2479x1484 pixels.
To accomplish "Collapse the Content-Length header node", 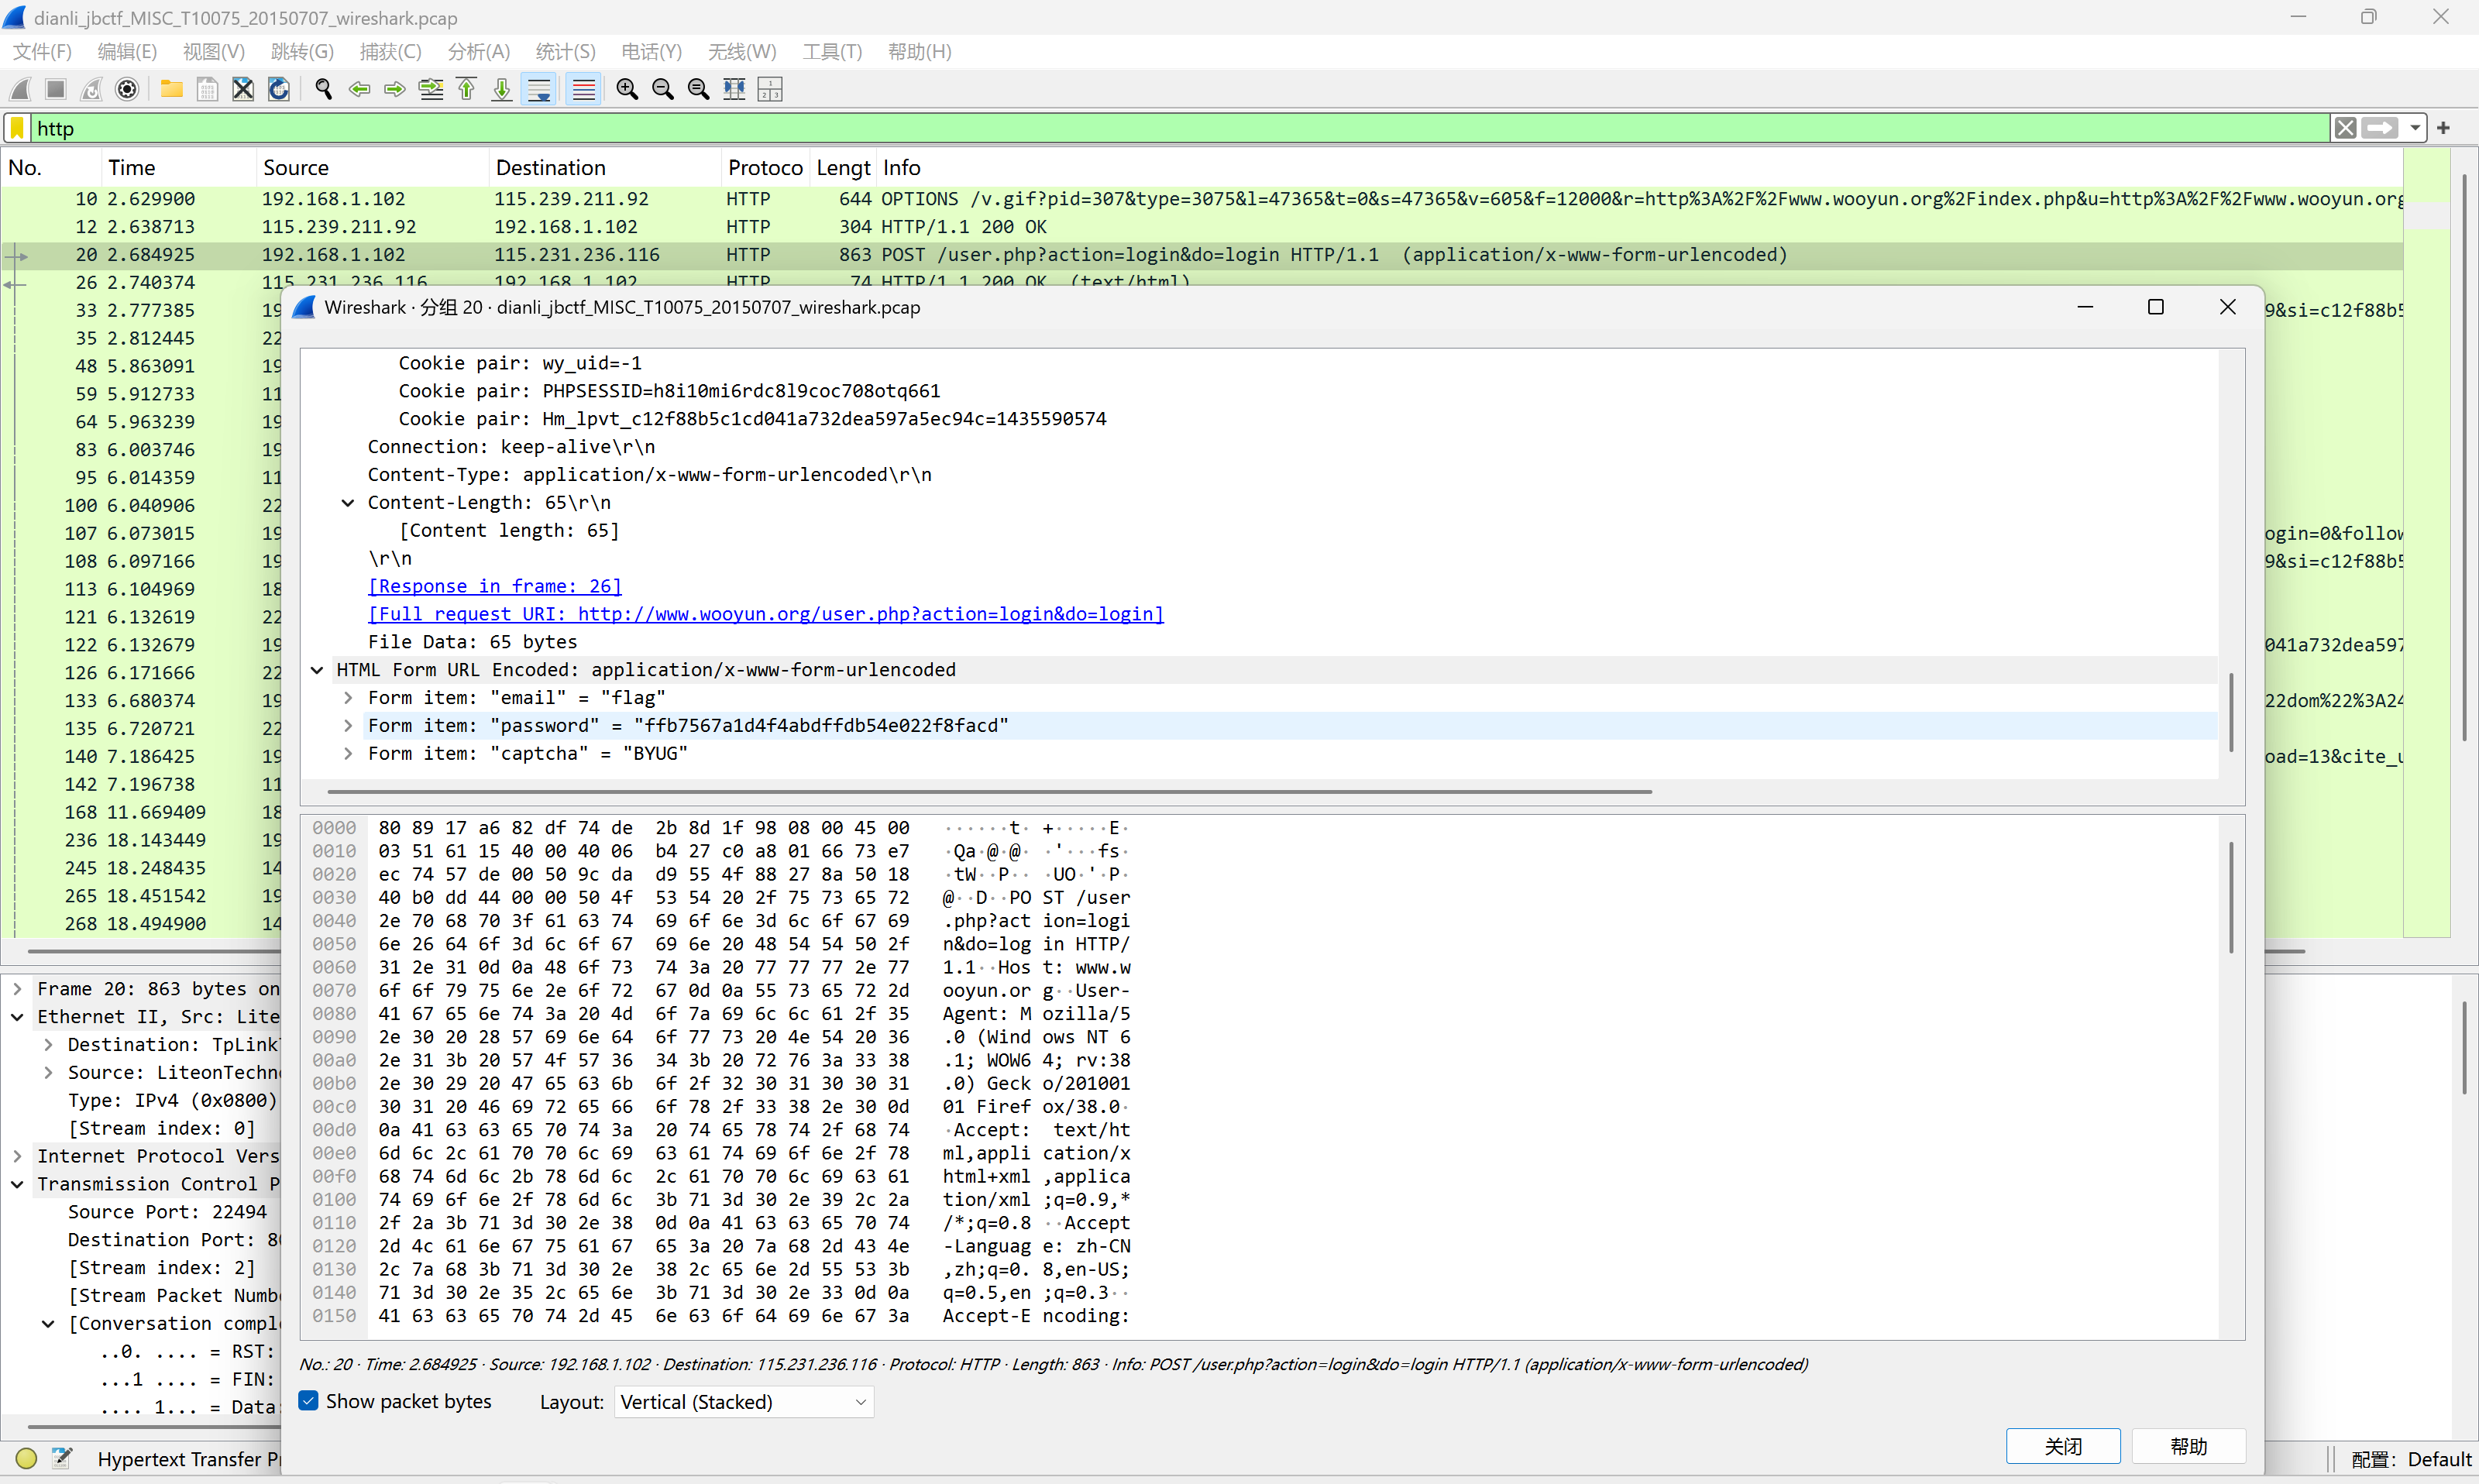I will [x=348, y=503].
